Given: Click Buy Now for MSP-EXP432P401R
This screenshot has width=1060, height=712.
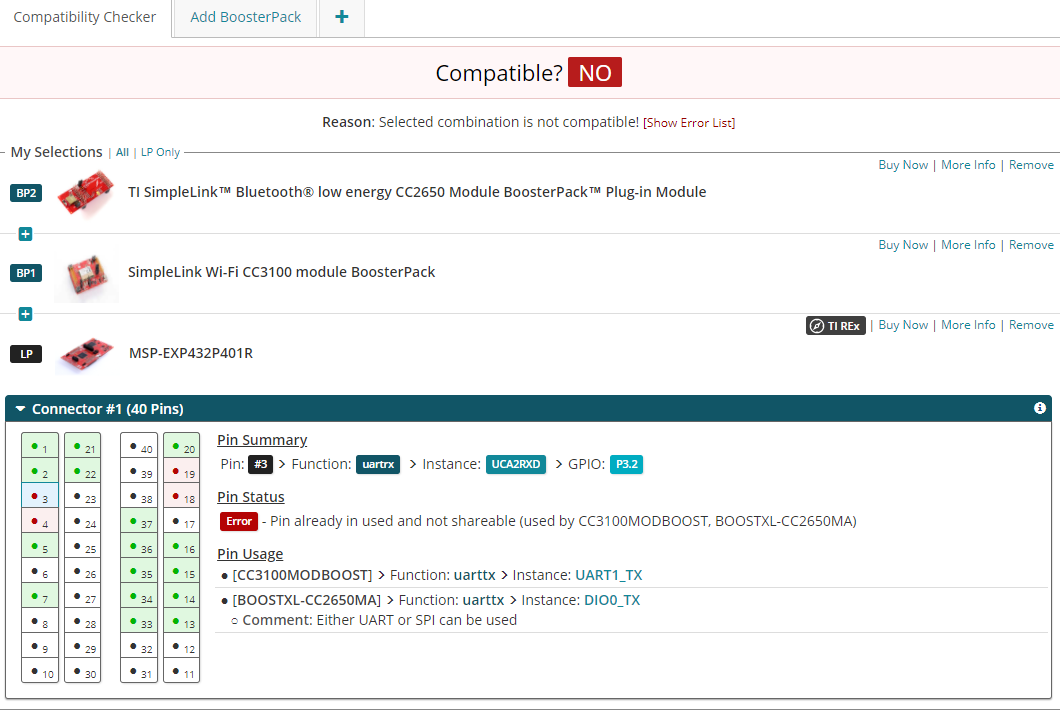Looking at the screenshot, I should click(903, 325).
